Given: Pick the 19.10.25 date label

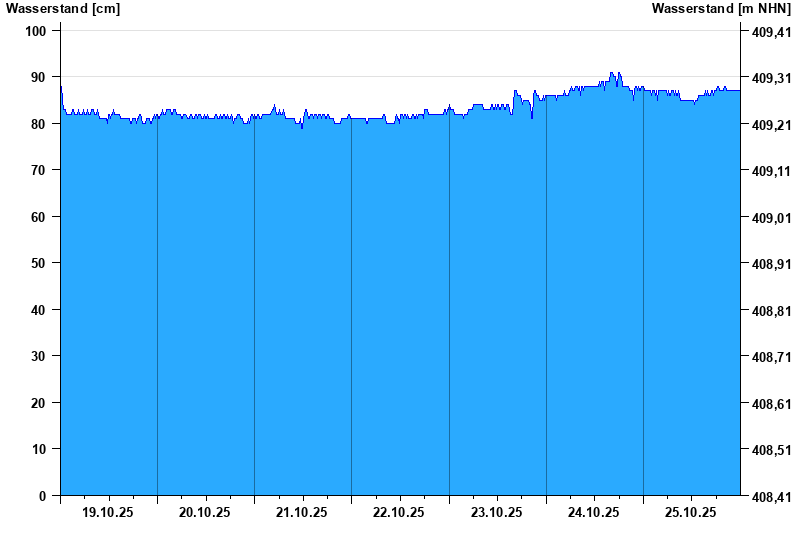Looking at the screenshot, I should pyautogui.click(x=108, y=512).
